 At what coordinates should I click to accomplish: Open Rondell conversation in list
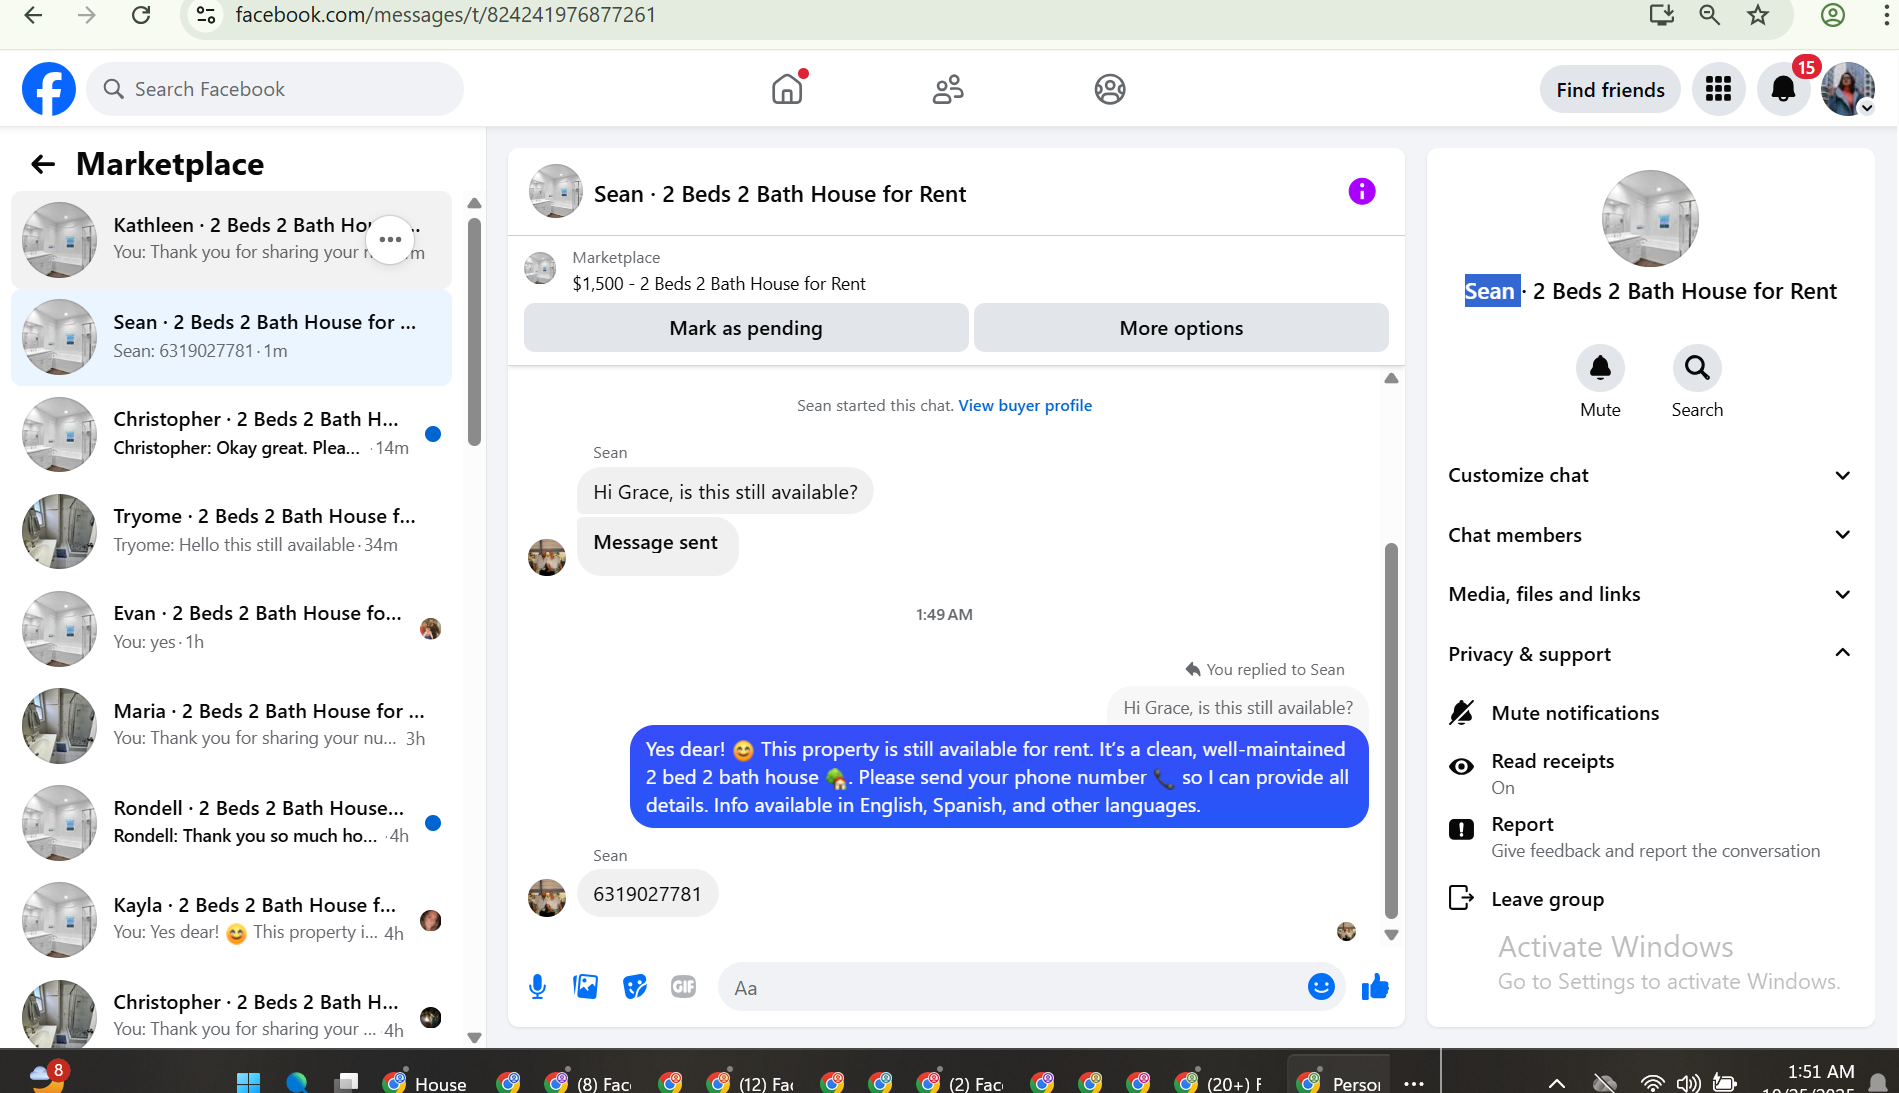coord(231,823)
